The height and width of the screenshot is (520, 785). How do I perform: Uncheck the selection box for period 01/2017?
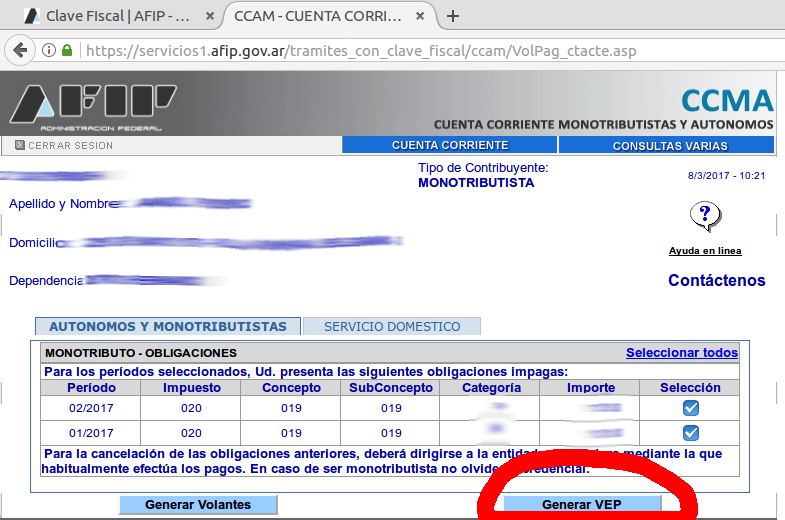[x=691, y=432]
